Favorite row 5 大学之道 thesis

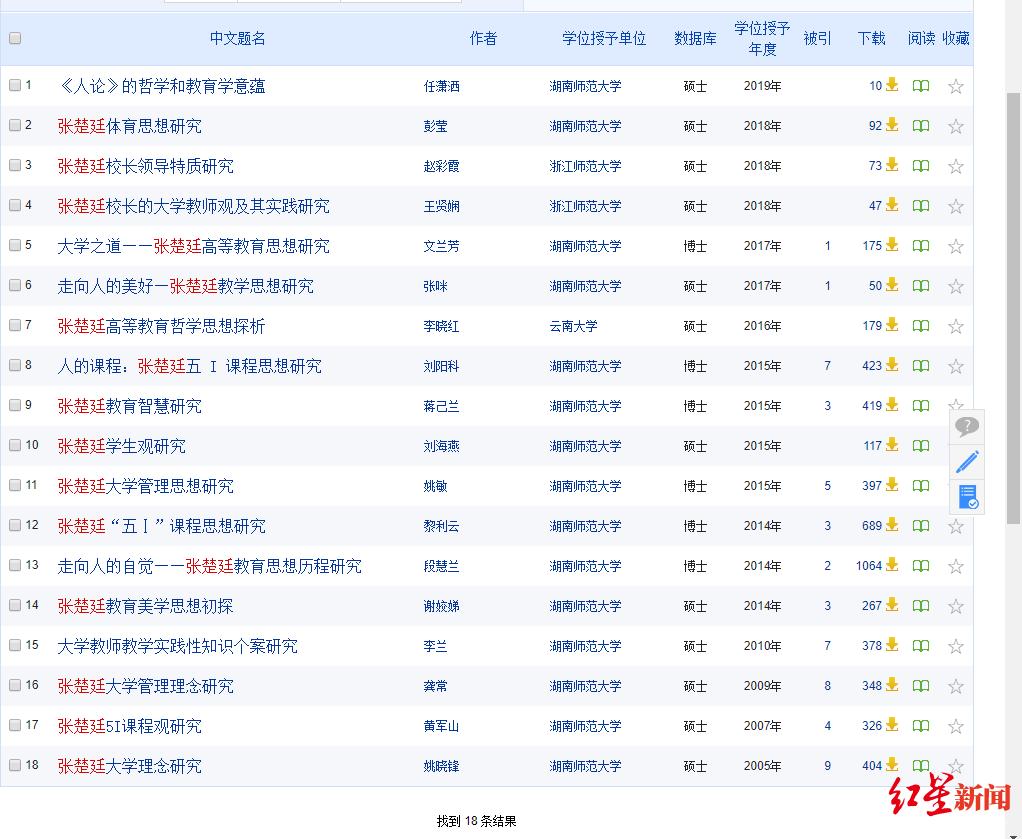pos(956,246)
